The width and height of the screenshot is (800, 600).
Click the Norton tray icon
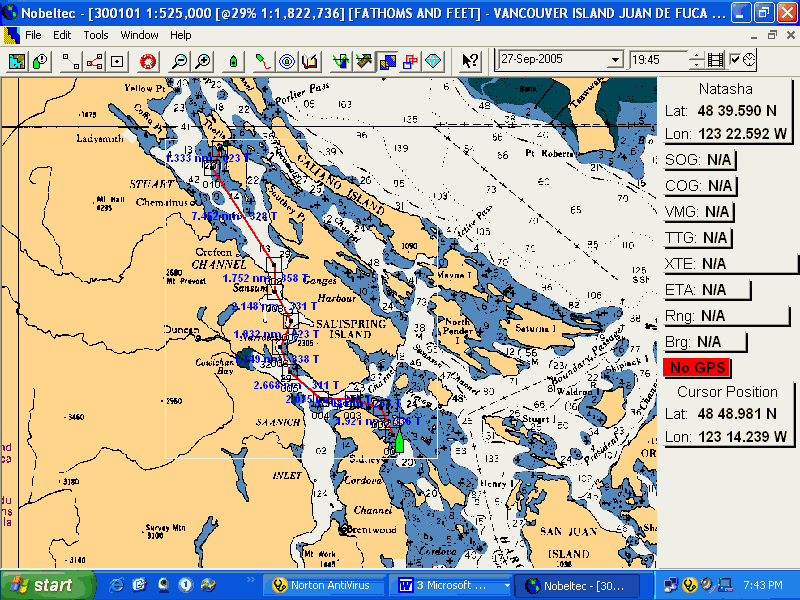coord(689,585)
